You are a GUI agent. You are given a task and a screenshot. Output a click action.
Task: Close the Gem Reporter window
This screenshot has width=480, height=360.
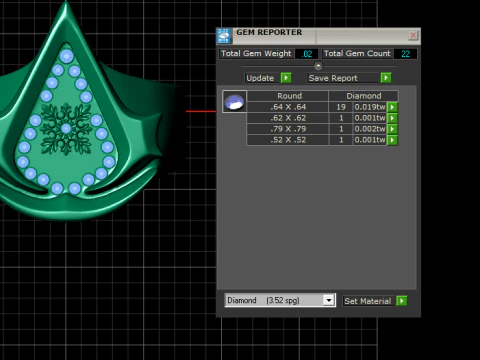click(413, 35)
